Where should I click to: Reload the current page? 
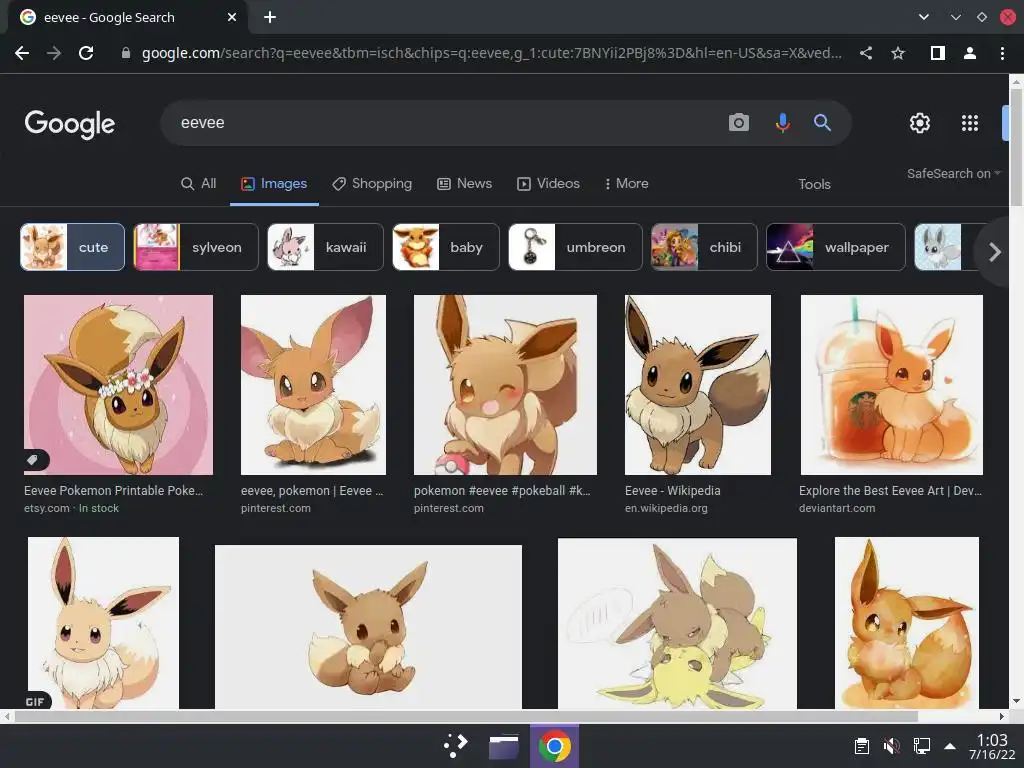(x=86, y=53)
